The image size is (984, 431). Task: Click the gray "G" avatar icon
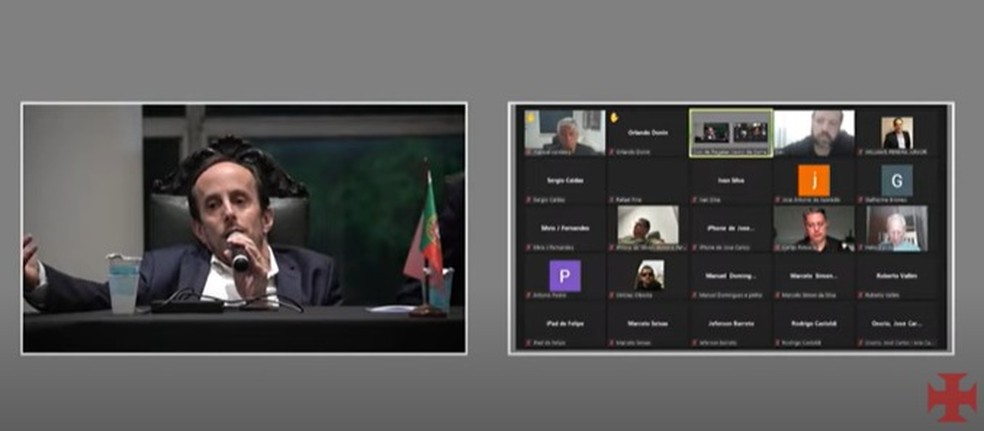click(896, 180)
